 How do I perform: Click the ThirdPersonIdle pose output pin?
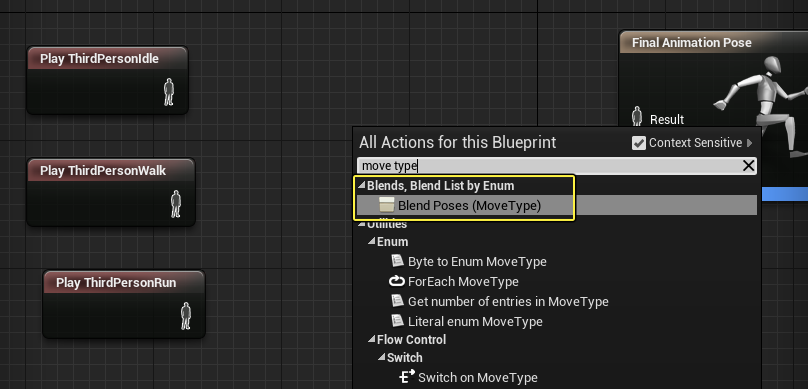[x=169, y=92]
